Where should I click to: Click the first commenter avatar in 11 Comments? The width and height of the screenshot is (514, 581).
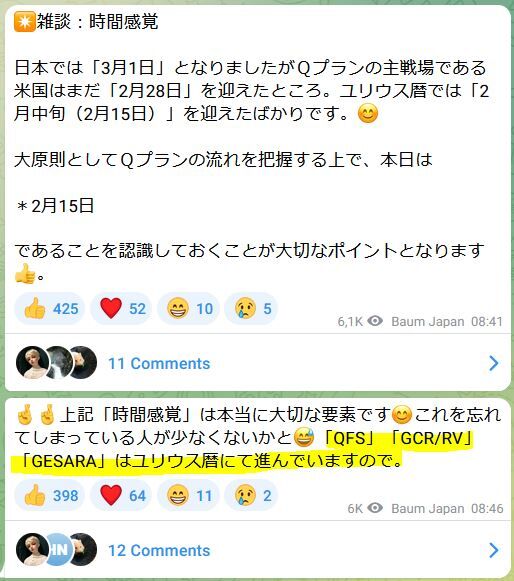point(33,362)
